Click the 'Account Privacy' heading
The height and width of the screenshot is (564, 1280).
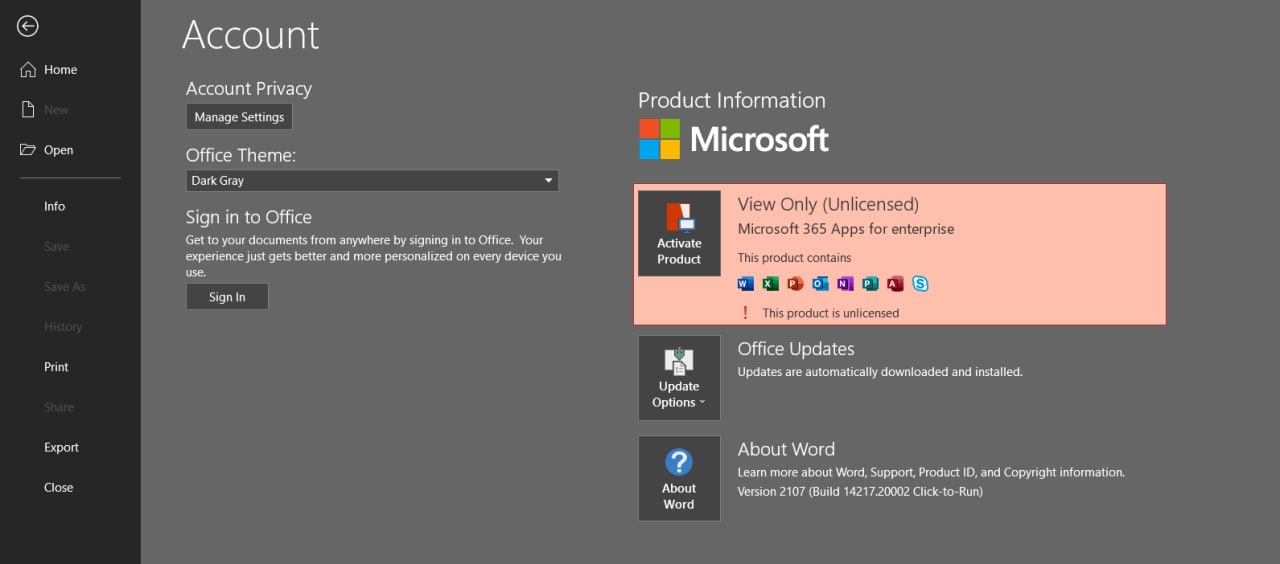pyautogui.click(x=249, y=89)
